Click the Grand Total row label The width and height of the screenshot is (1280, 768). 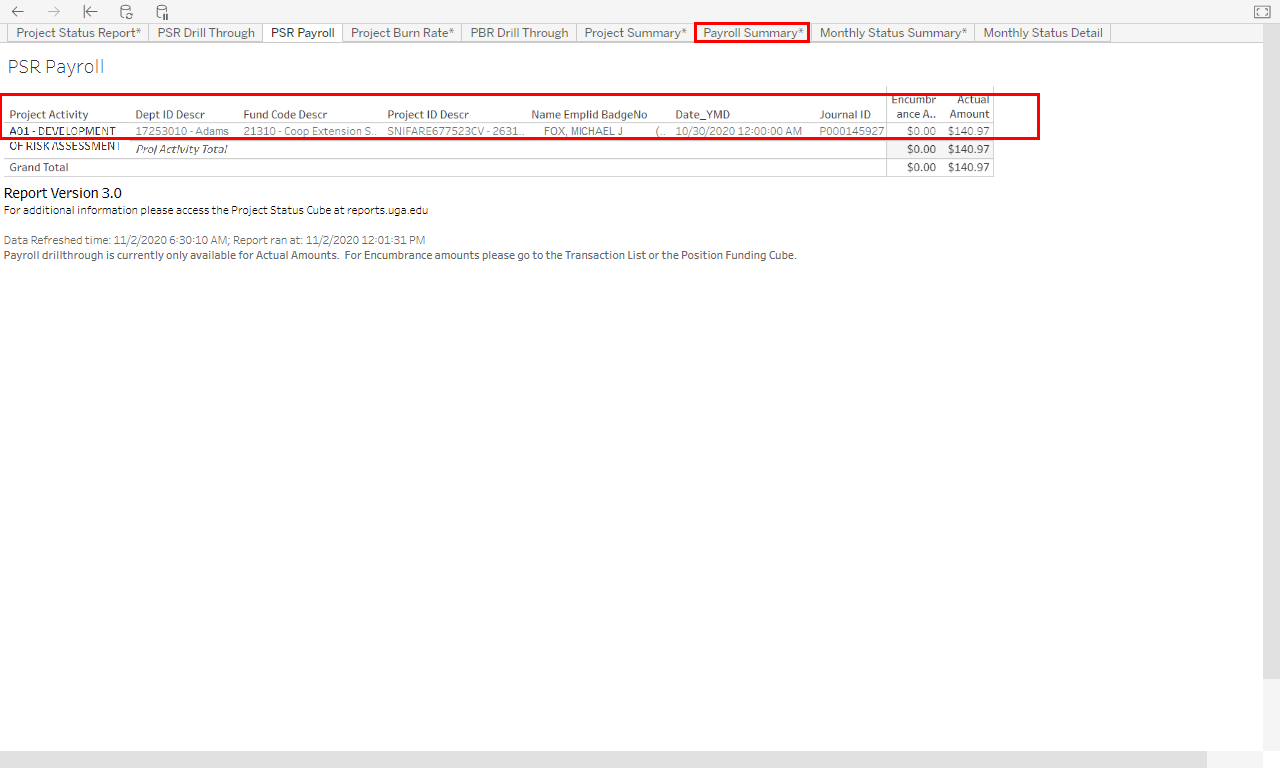point(39,167)
